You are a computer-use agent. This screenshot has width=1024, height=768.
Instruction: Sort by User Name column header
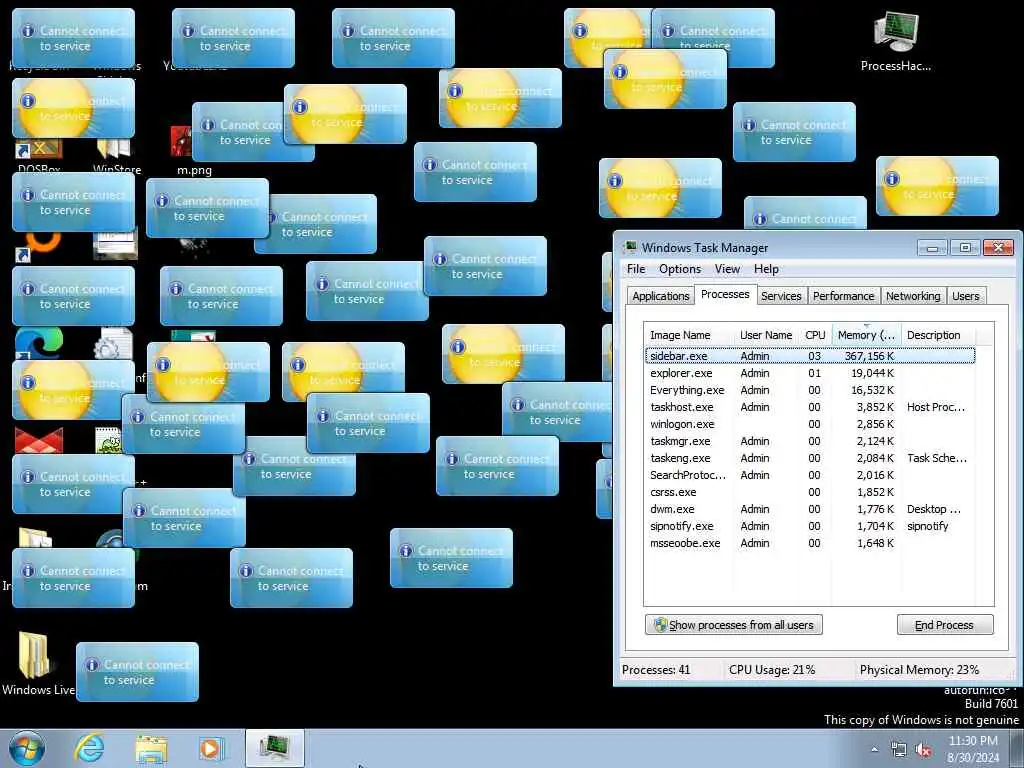(767, 335)
